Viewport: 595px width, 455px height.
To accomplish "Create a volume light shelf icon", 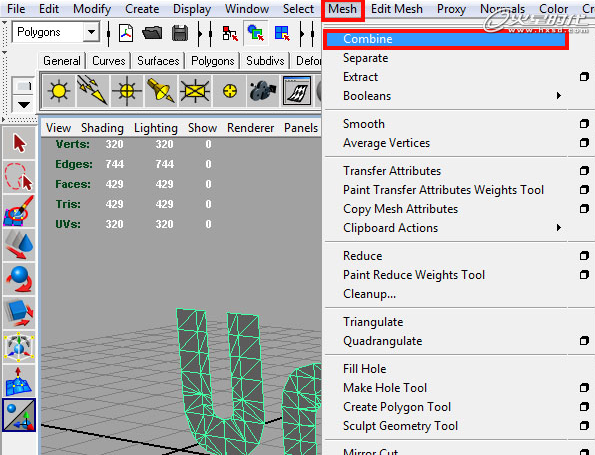I will [229, 91].
